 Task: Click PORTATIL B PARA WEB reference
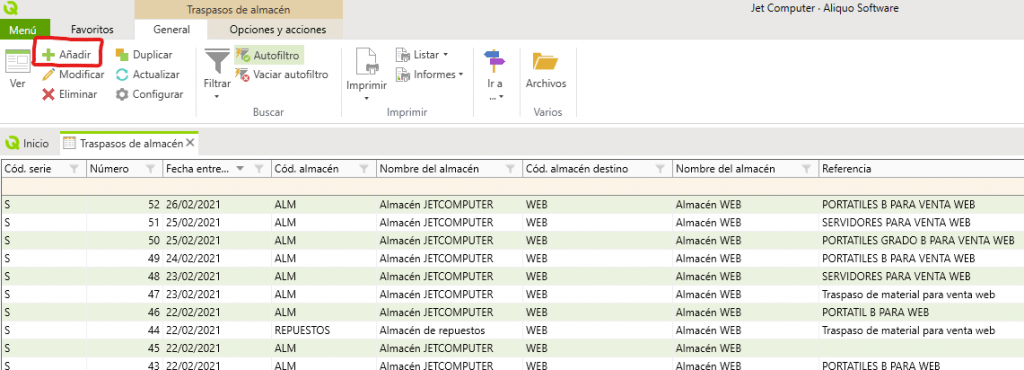point(876,312)
